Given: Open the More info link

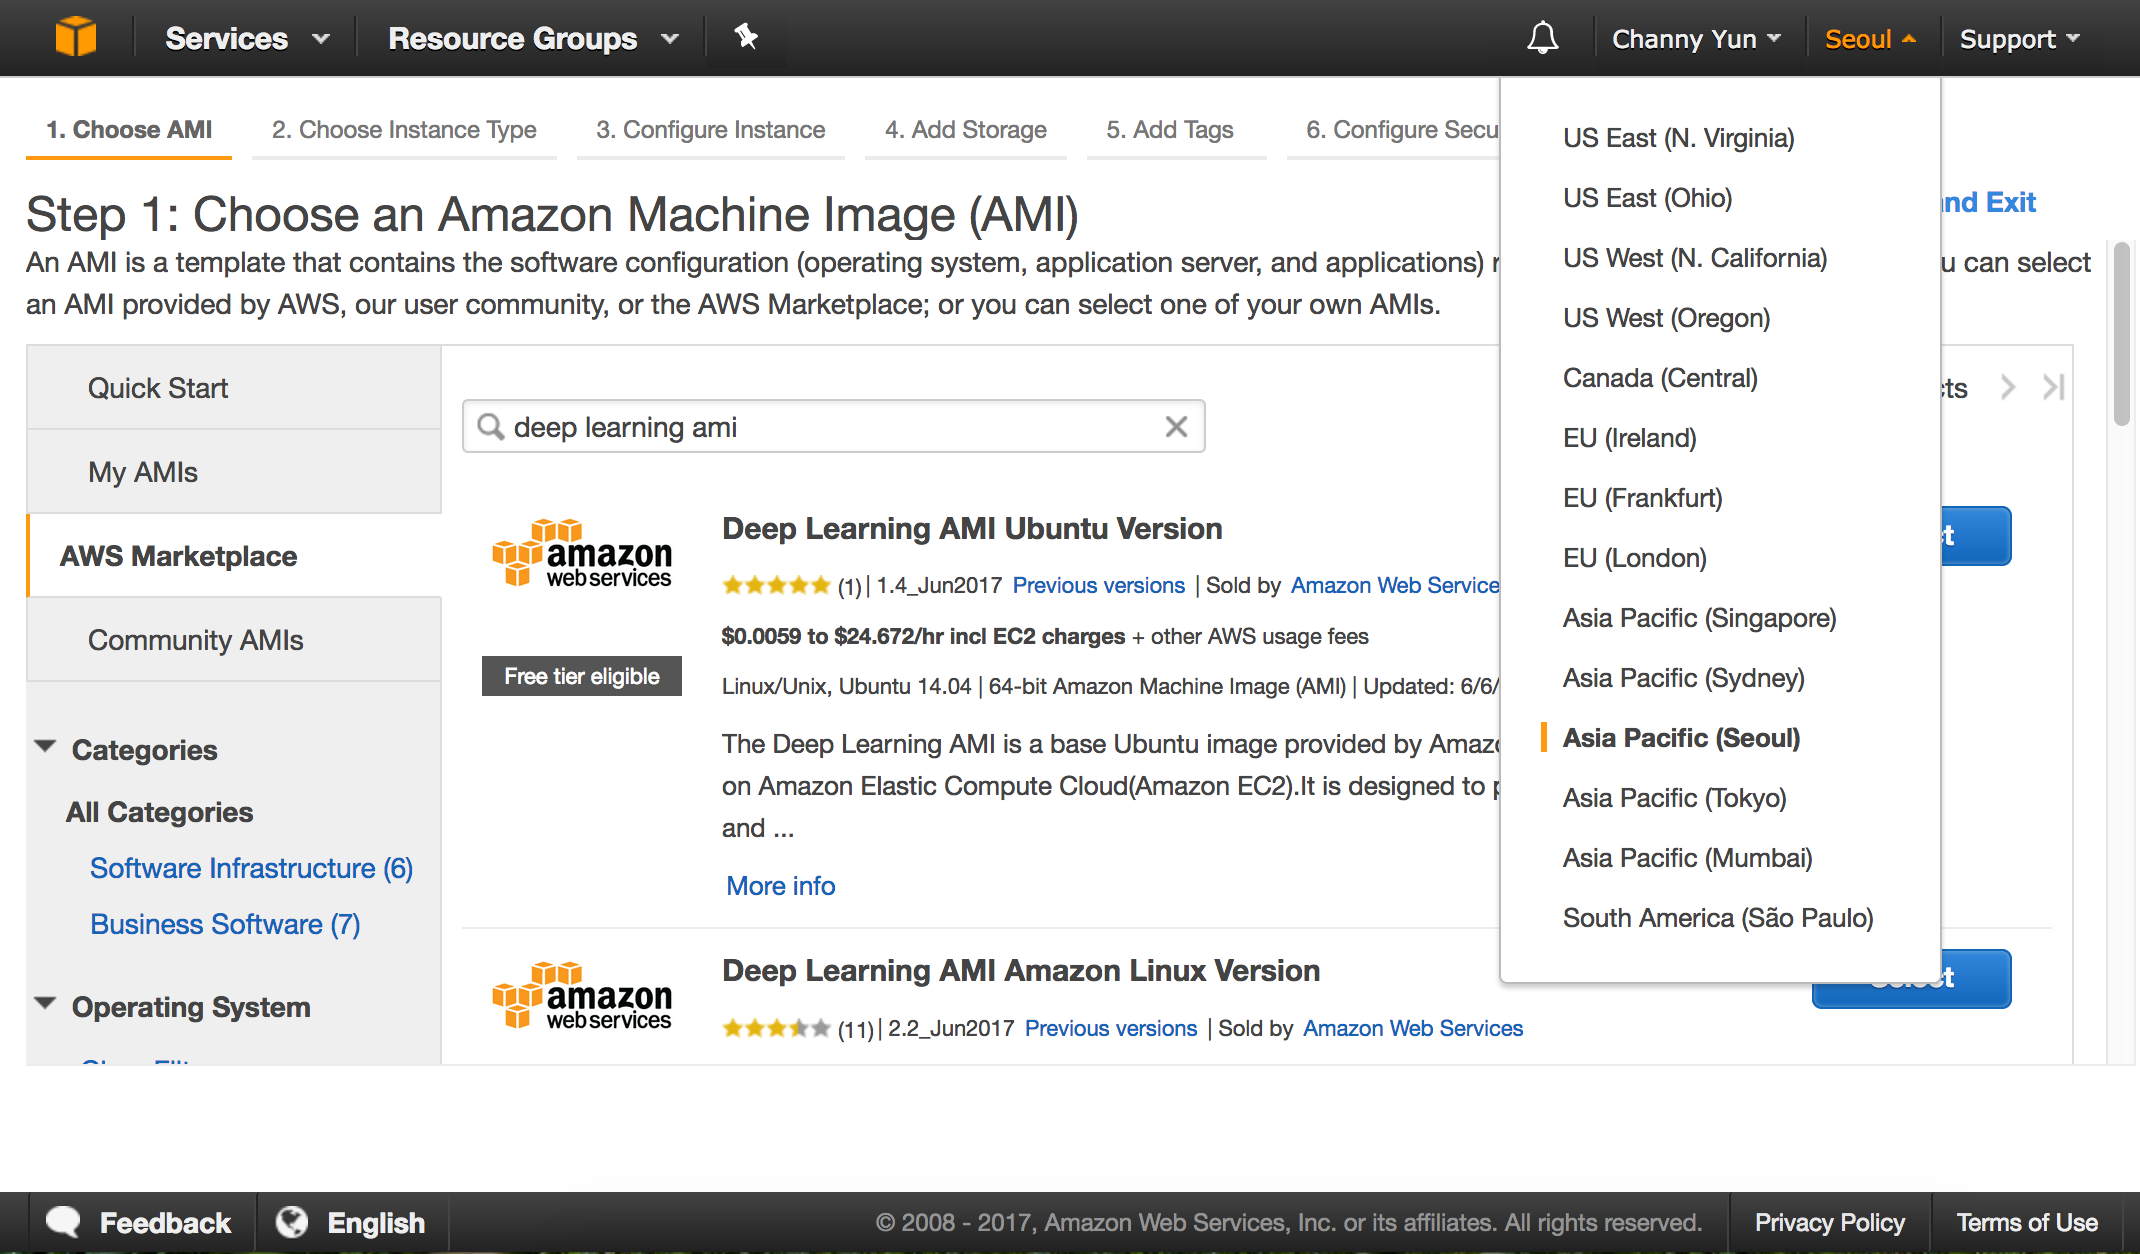Looking at the screenshot, I should [780, 886].
